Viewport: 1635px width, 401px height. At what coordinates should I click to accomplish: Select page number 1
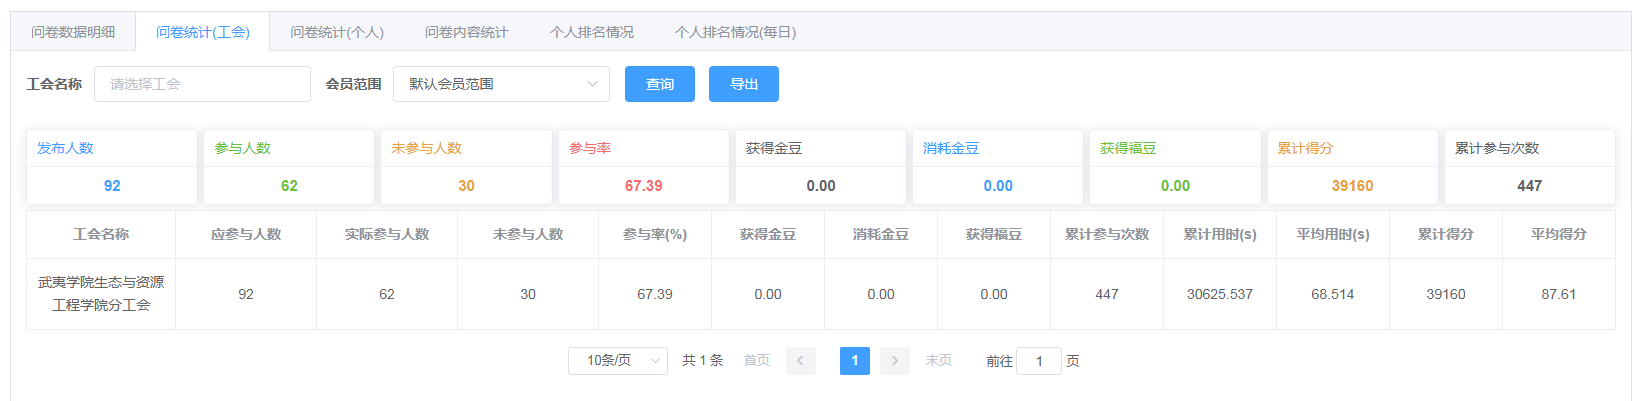coord(854,361)
